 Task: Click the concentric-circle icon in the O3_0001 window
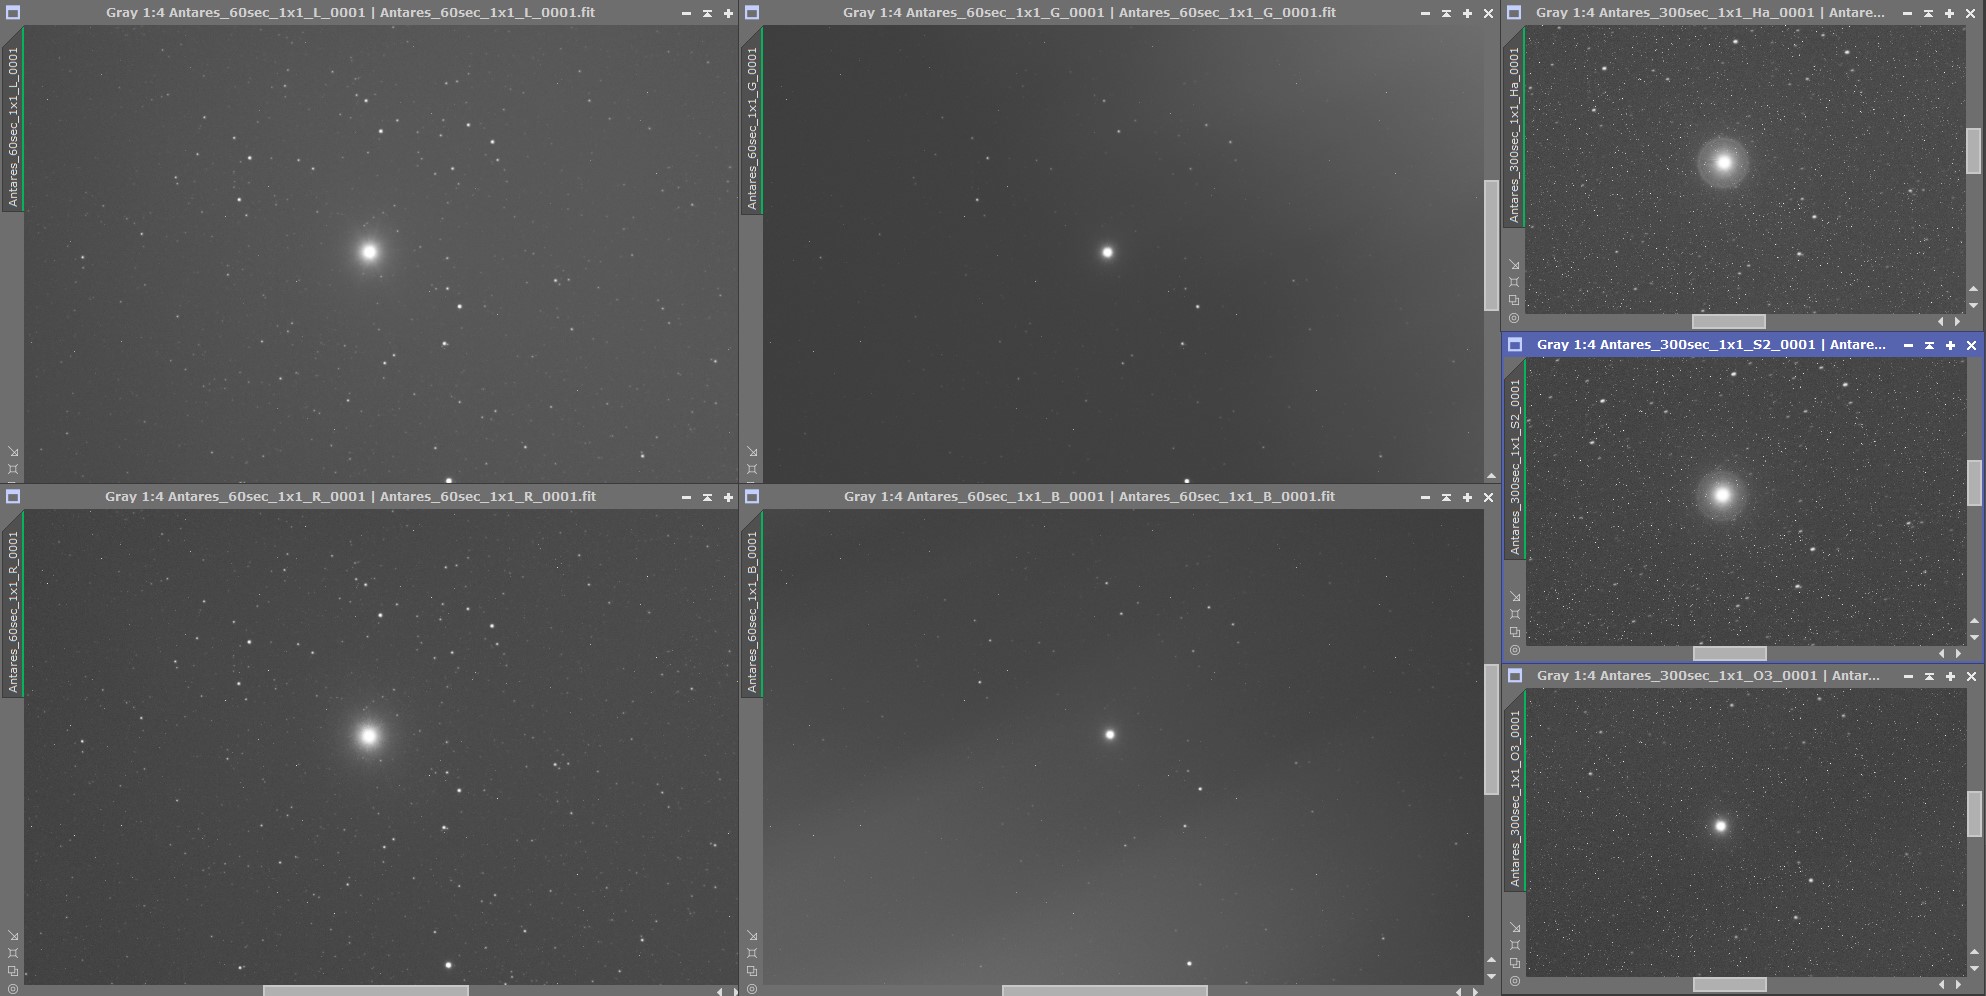[1515, 981]
